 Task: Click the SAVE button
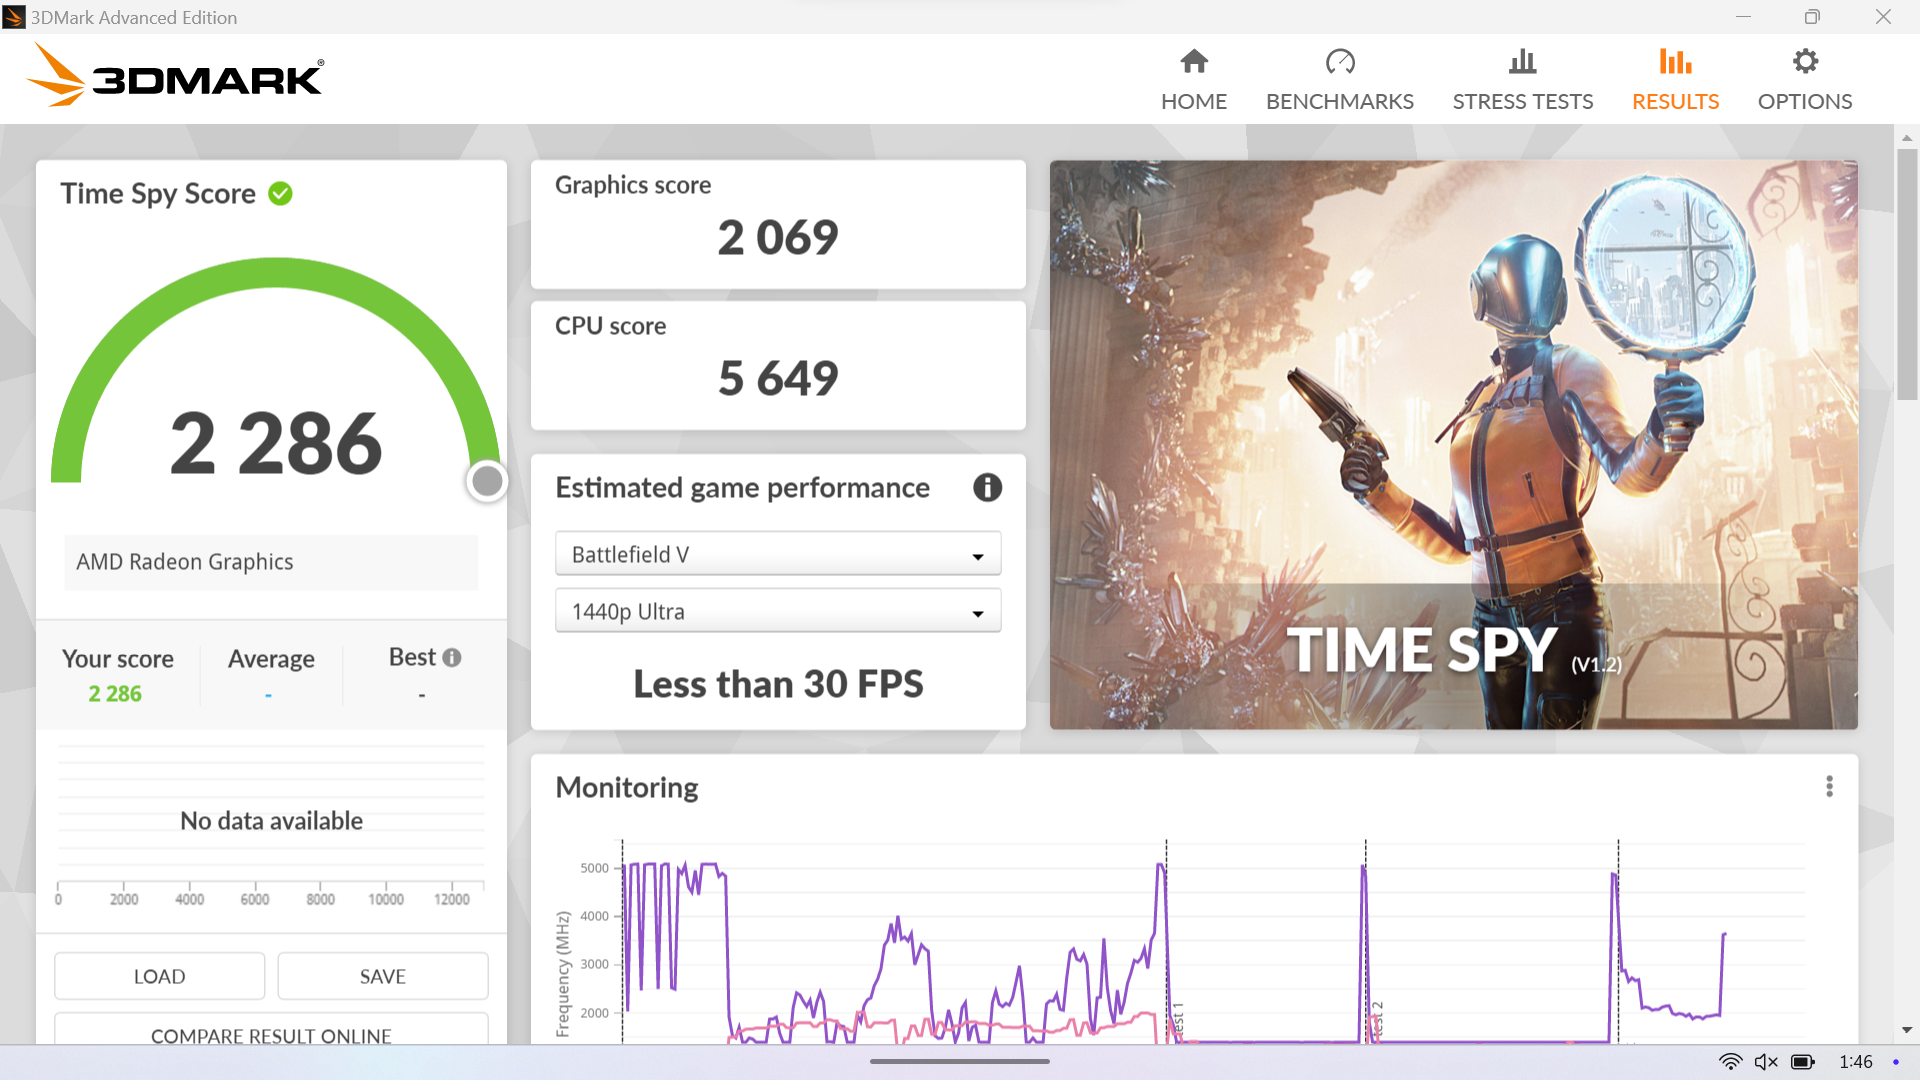coord(383,976)
